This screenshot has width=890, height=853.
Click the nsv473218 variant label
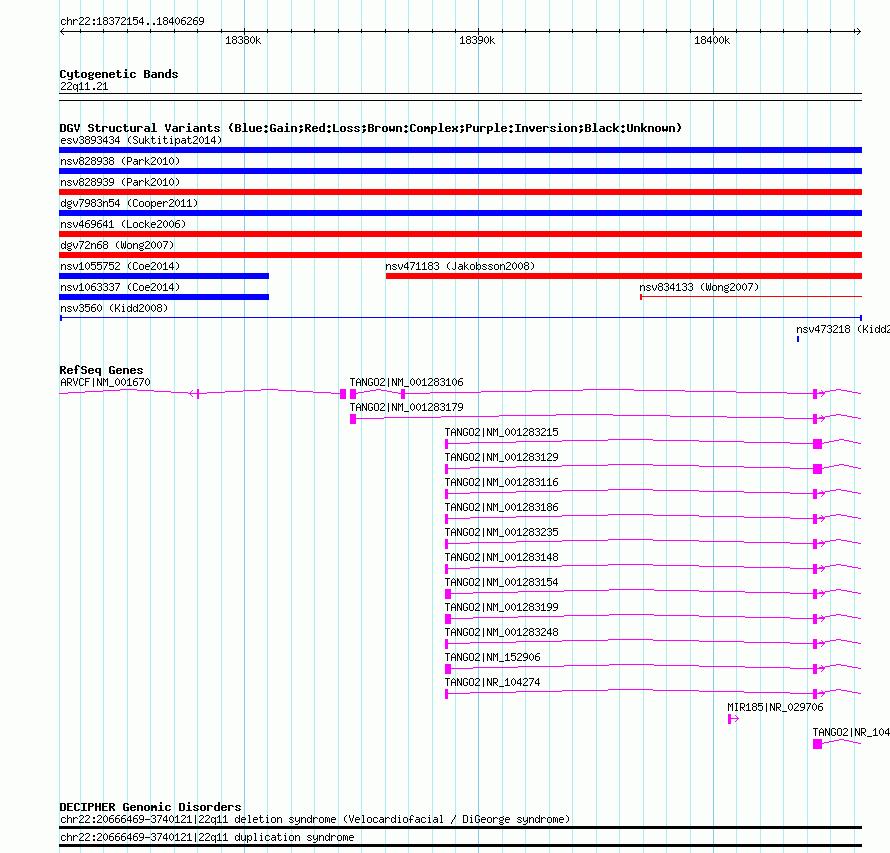pos(842,329)
